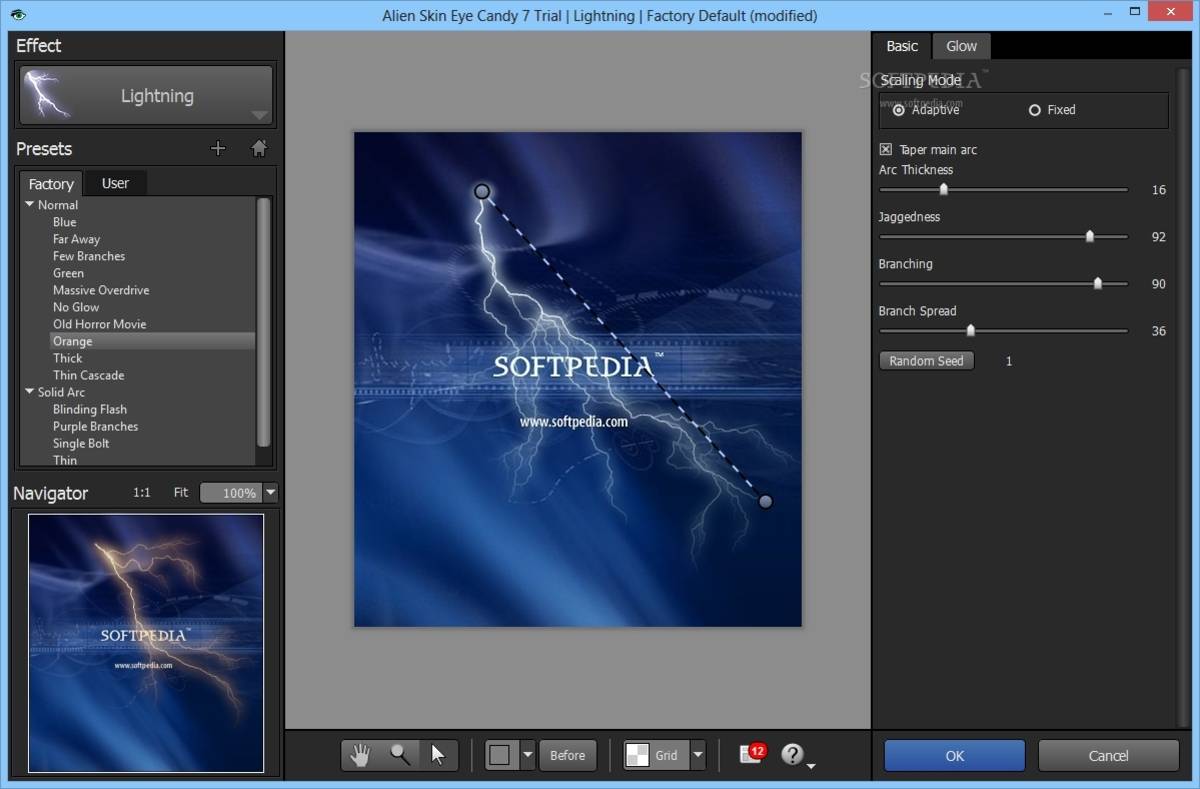Click the Branch Spread value 36
The height and width of the screenshot is (789, 1200).
pos(1158,331)
